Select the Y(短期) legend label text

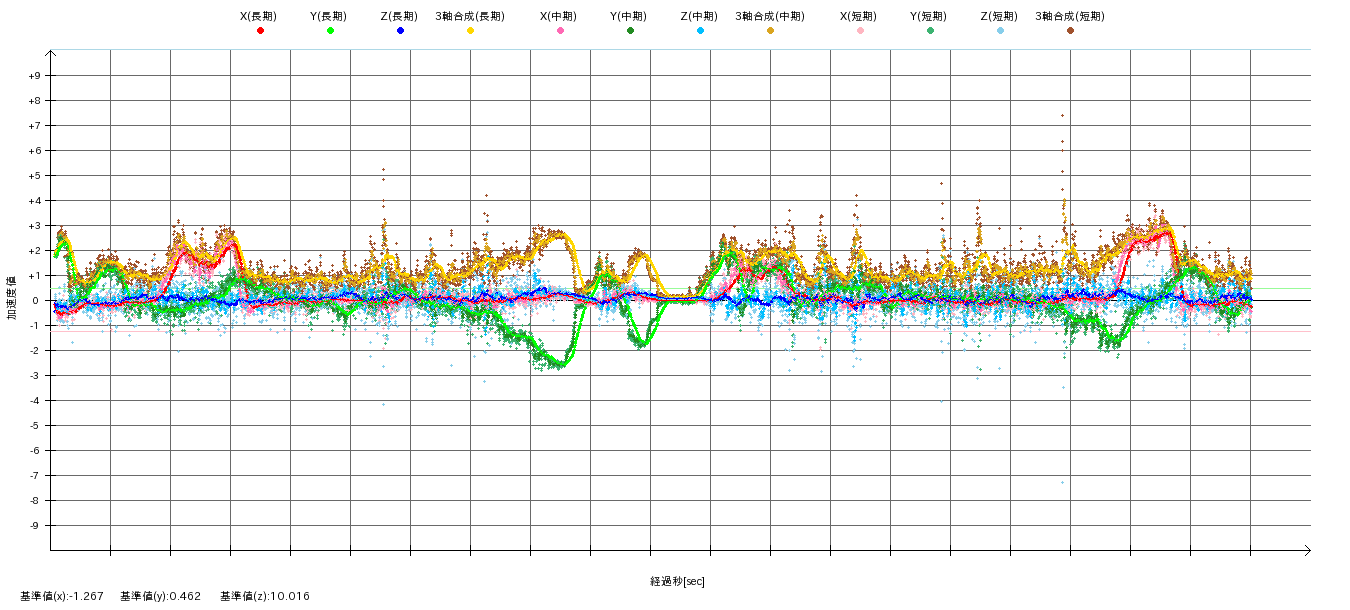[928, 16]
